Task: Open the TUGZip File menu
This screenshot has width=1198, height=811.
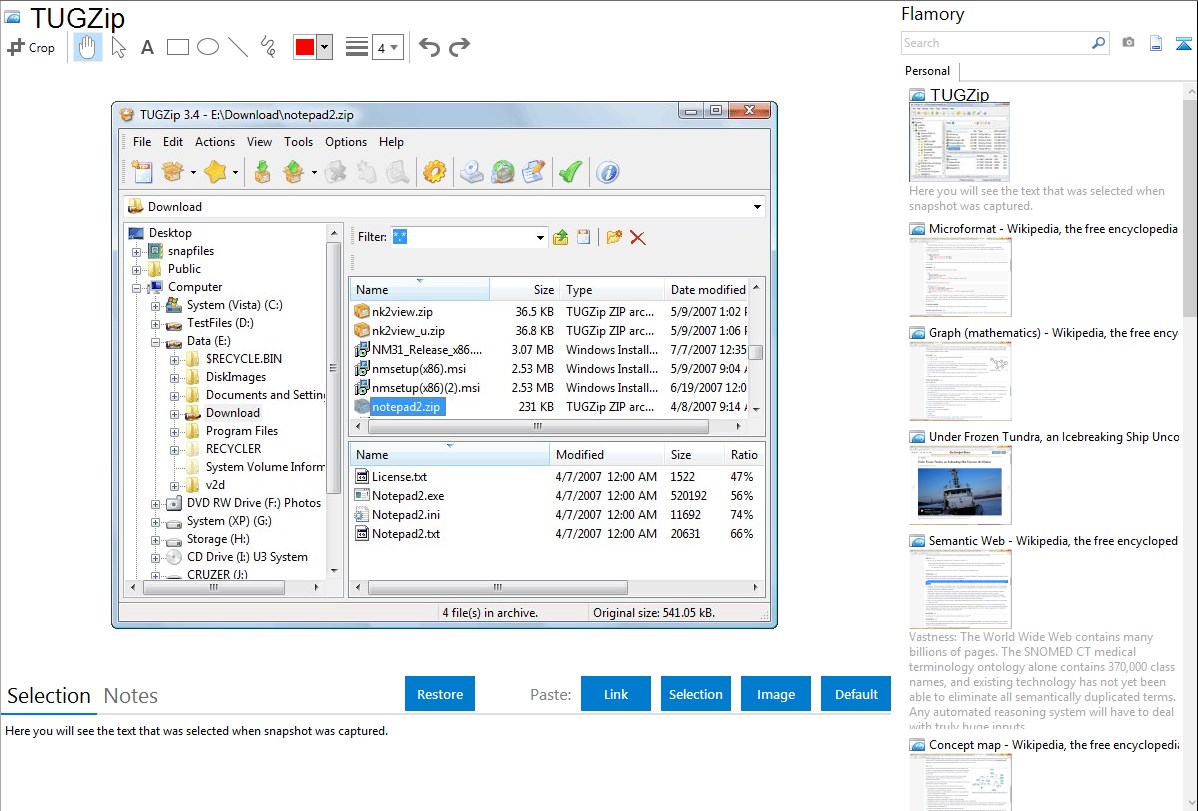Action: (x=142, y=142)
